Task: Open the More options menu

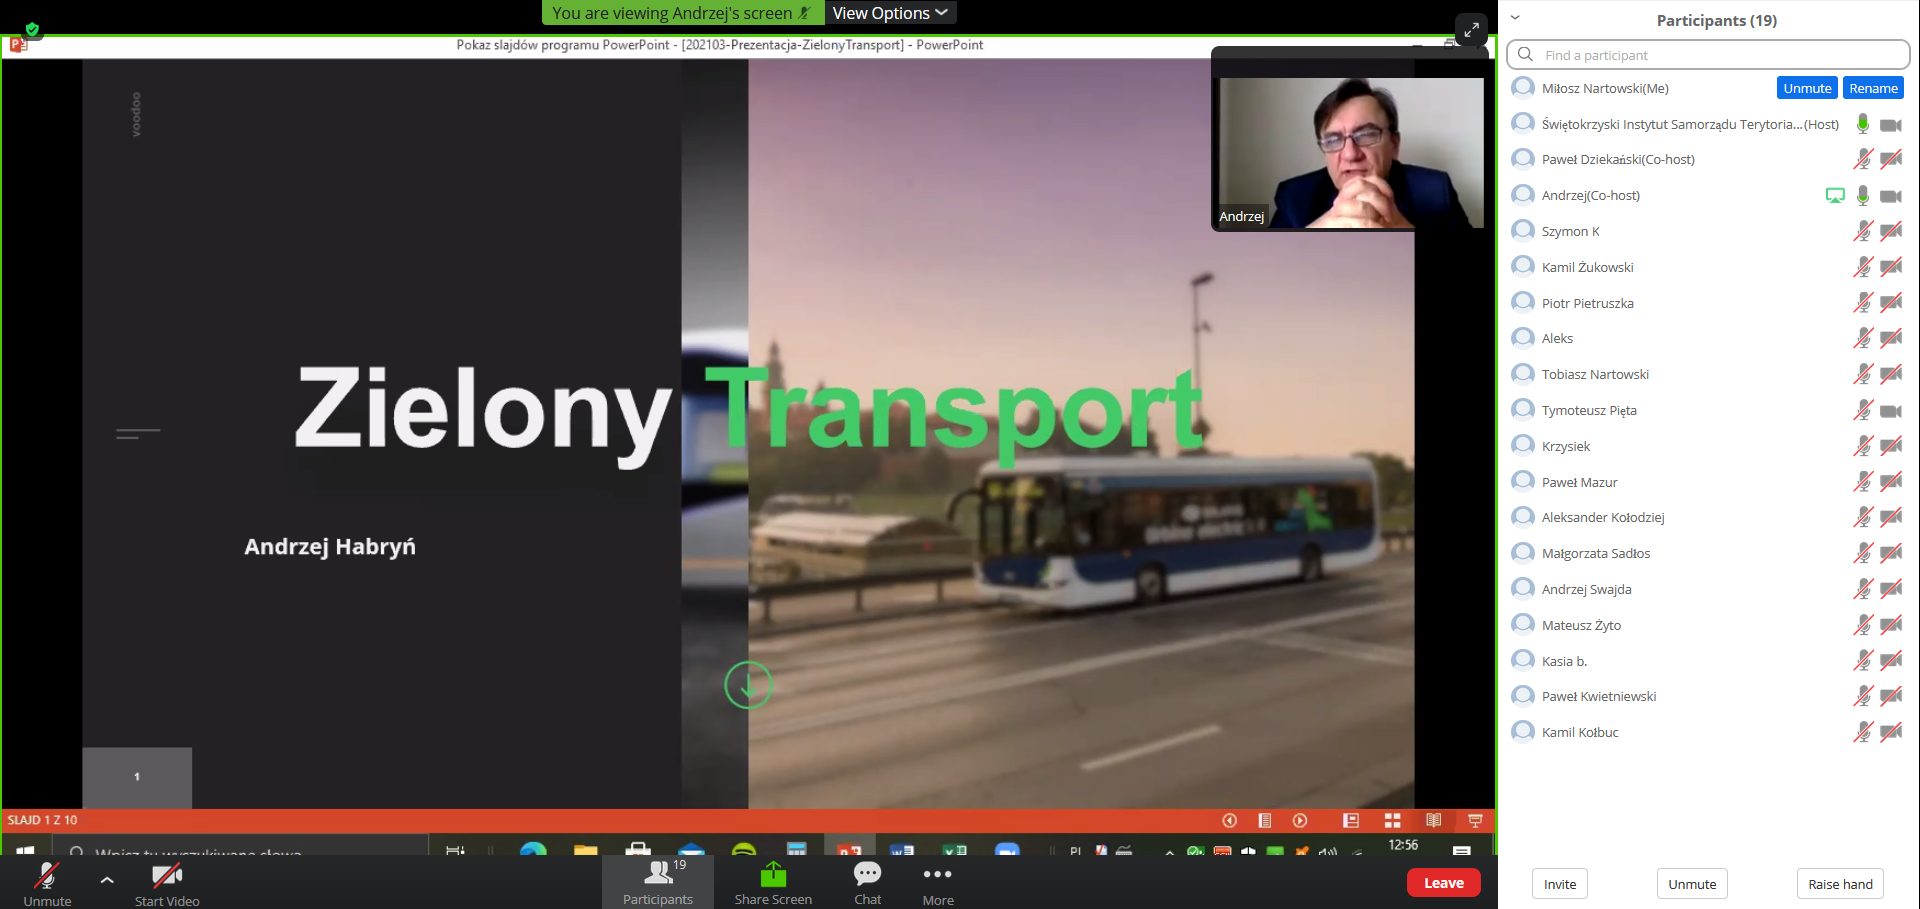Action: [x=937, y=881]
